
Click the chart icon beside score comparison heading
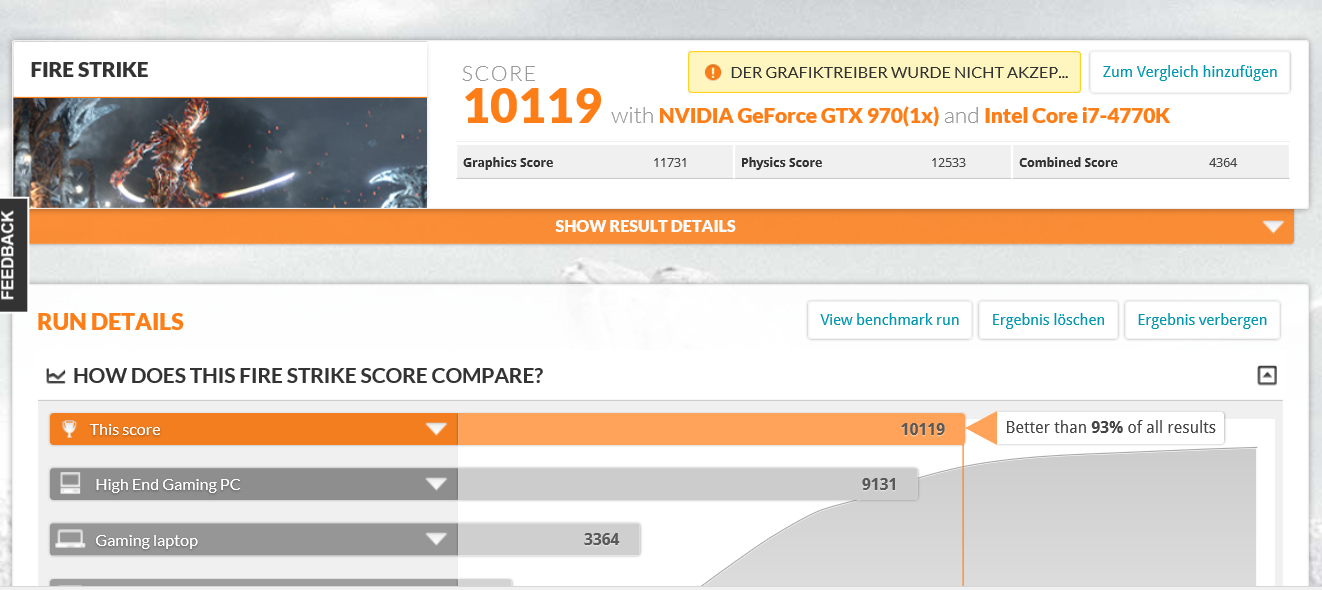click(x=56, y=376)
